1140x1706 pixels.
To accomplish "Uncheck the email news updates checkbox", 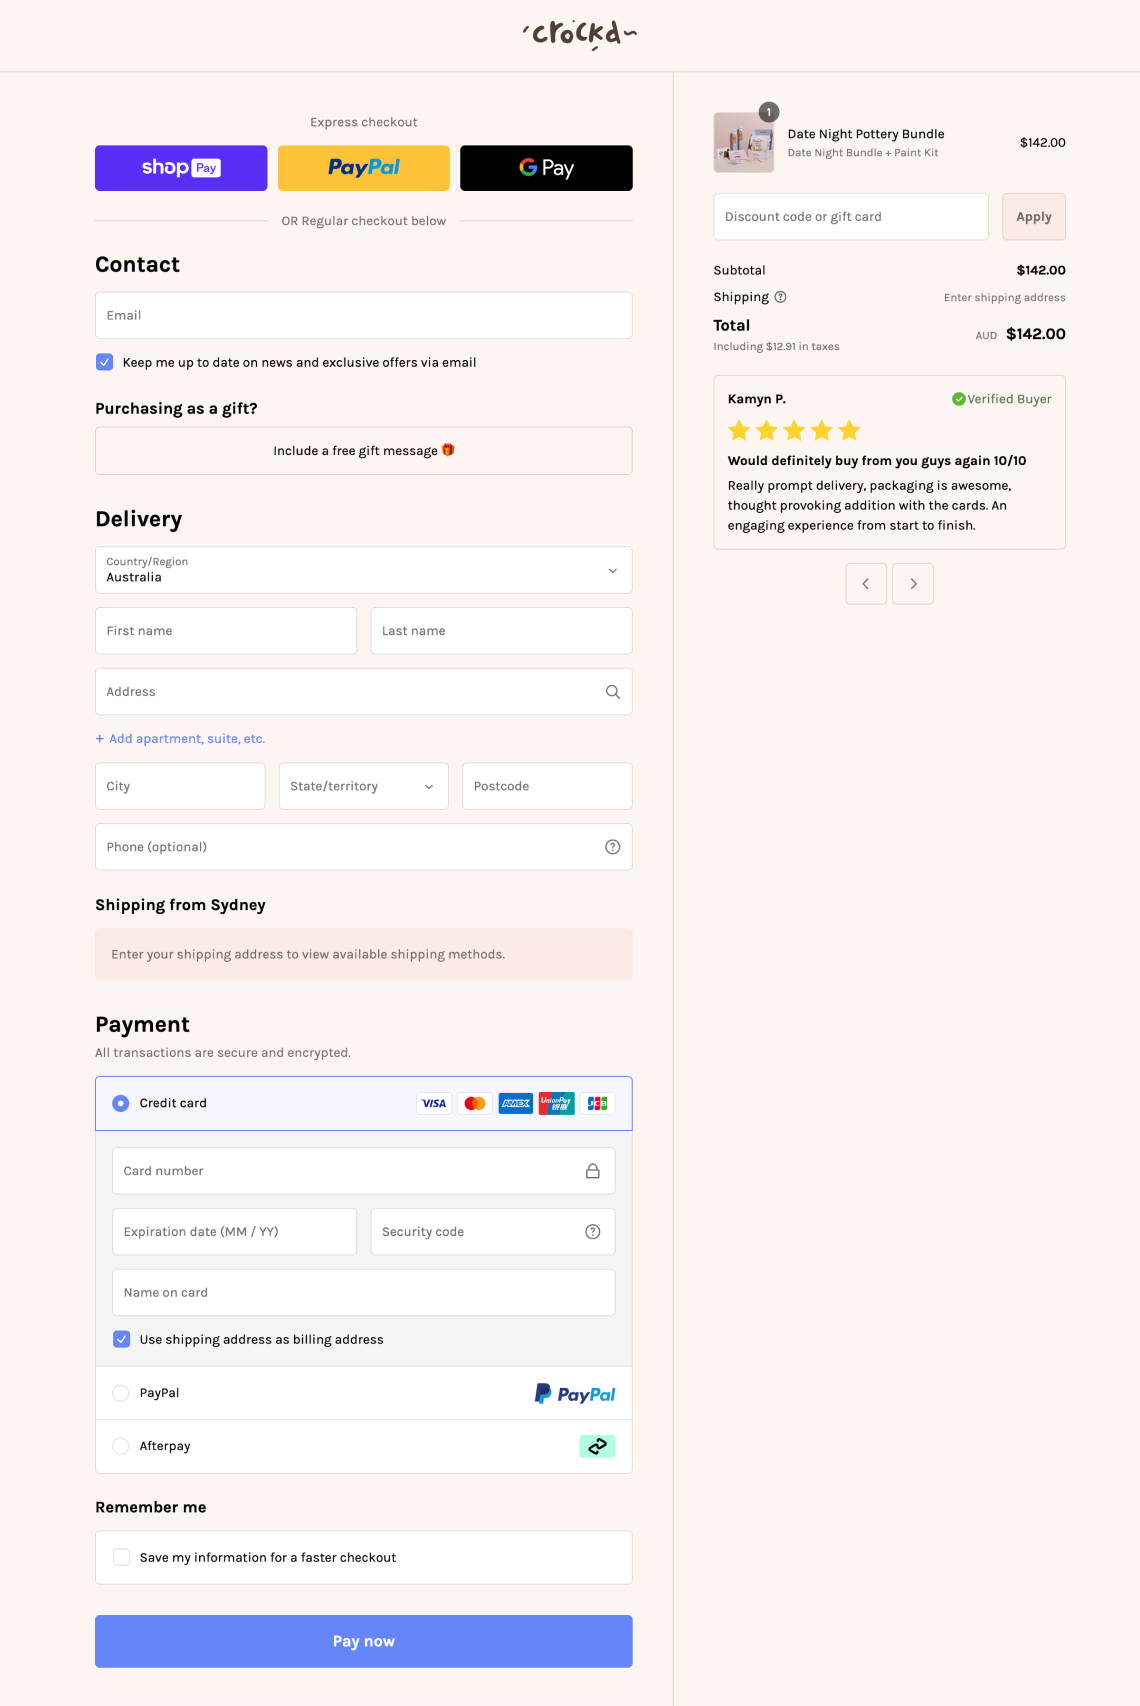I will [x=105, y=362].
